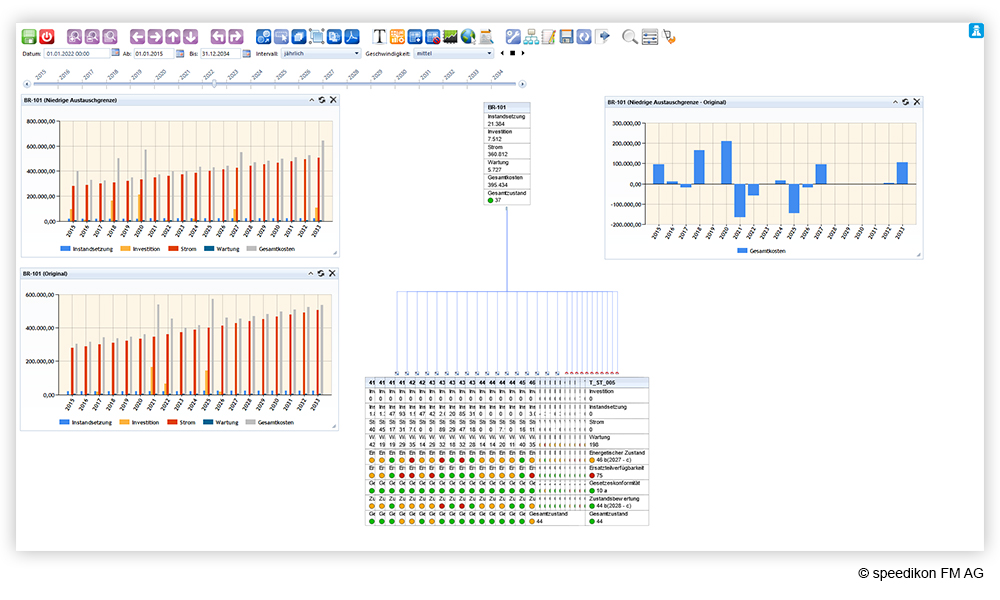Screen dimensions: 1000x600
Task: Open the Intervall dropdown showing jährlich
Action: (x=321, y=54)
